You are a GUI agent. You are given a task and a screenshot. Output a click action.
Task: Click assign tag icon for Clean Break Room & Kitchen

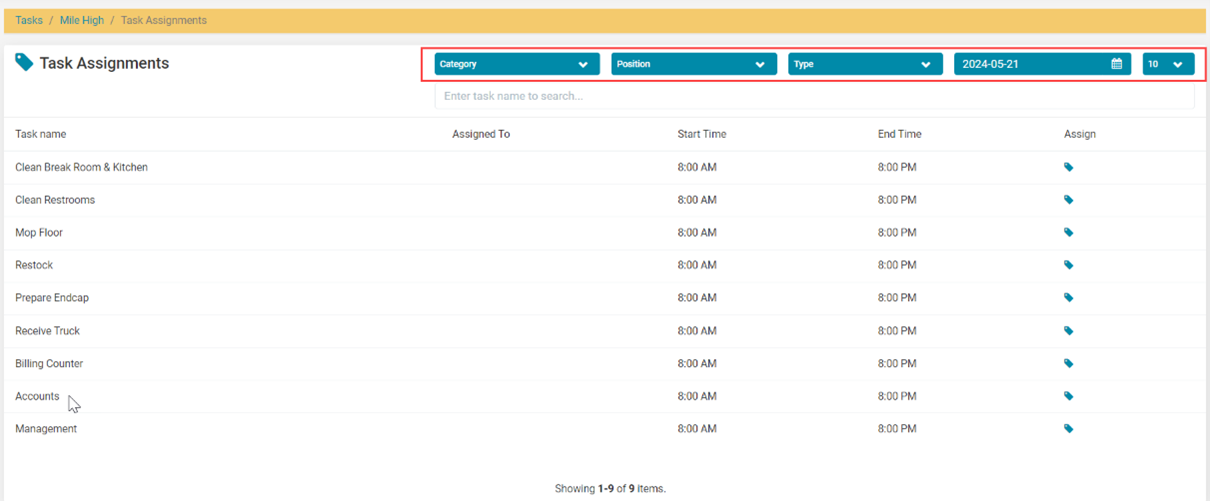coord(1069,167)
